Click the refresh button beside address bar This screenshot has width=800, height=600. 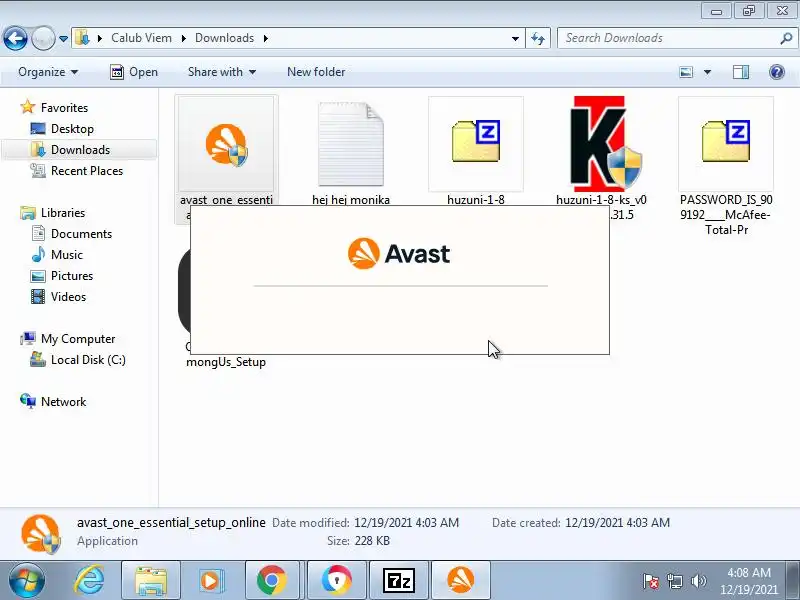coord(538,38)
